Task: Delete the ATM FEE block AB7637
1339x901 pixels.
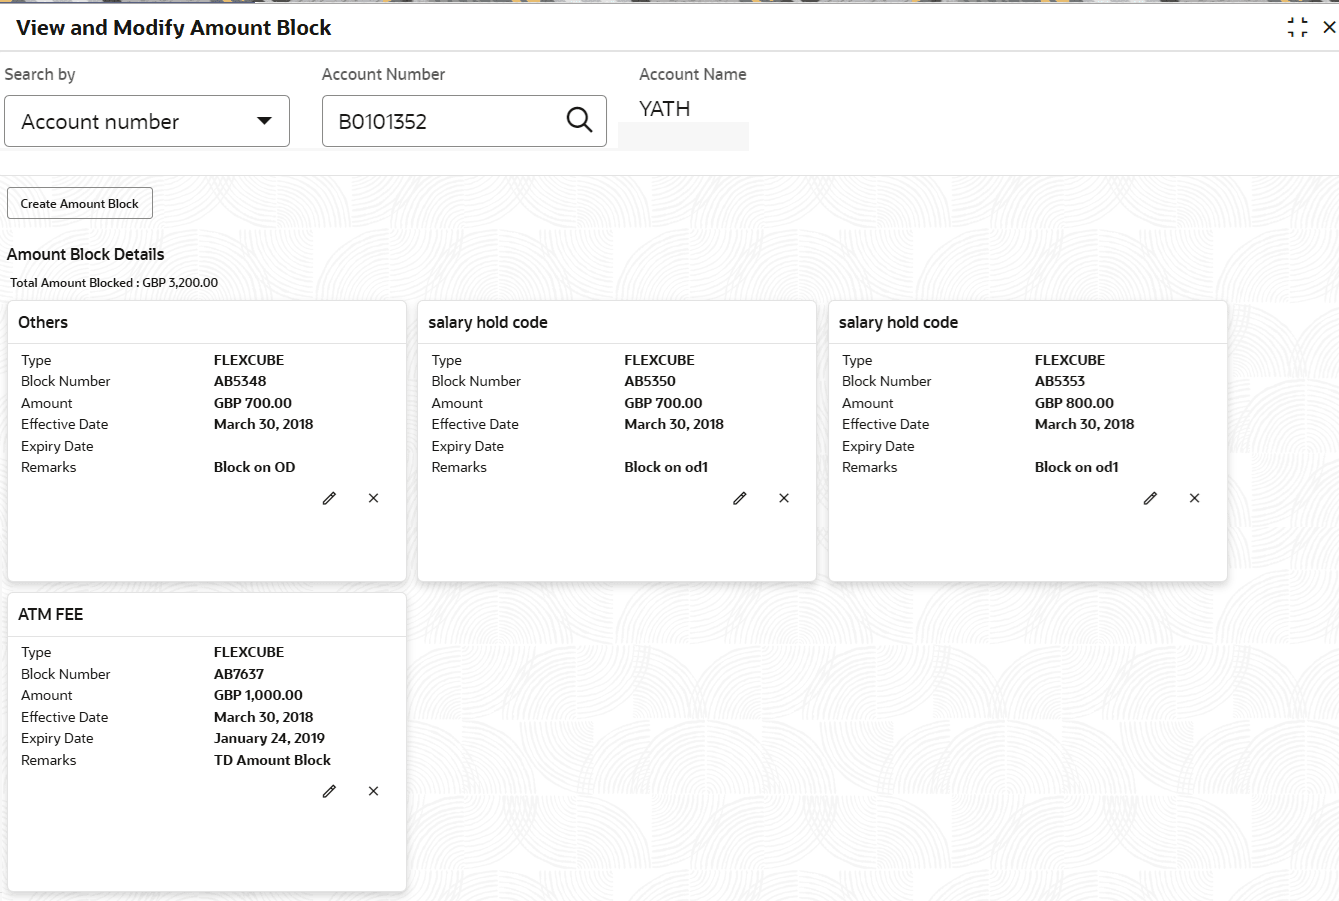Action: (x=373, y=791)
